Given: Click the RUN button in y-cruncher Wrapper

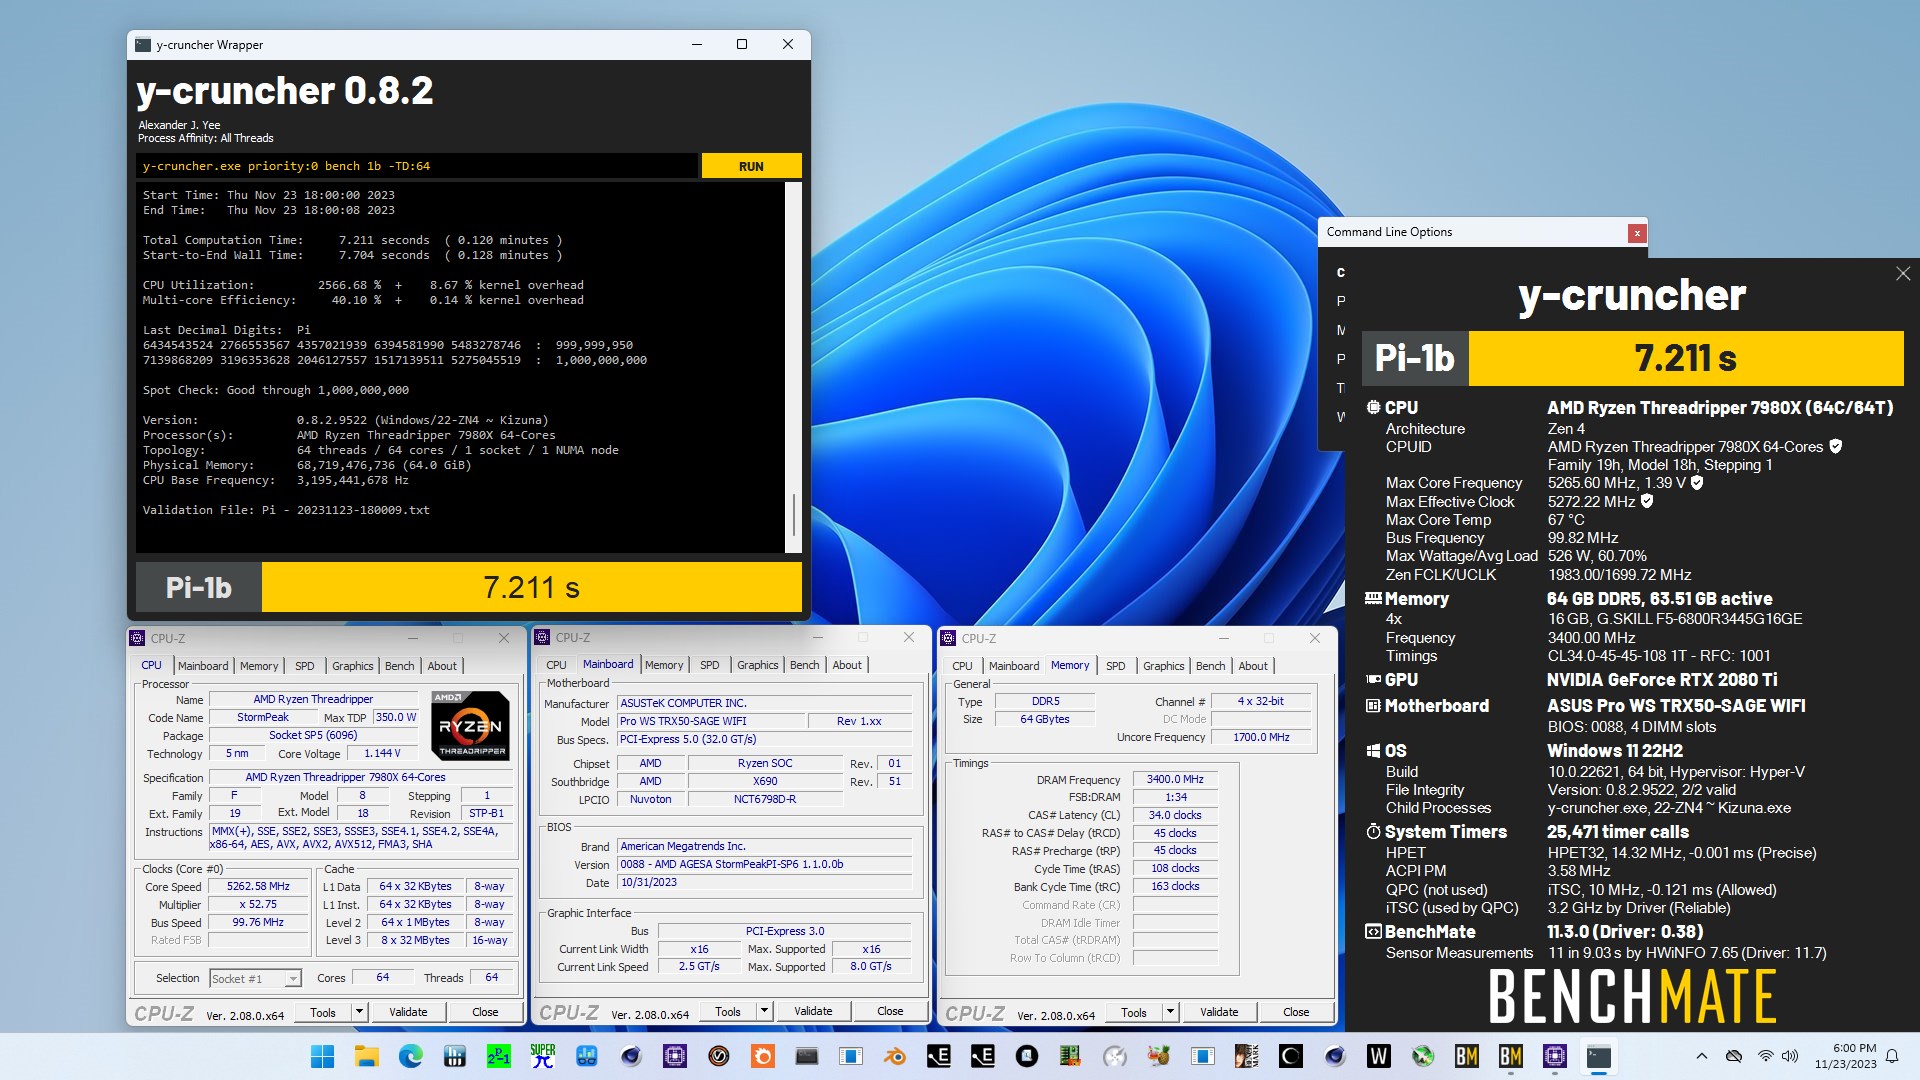Looking at the screenshot, I should tap(751, 166).
